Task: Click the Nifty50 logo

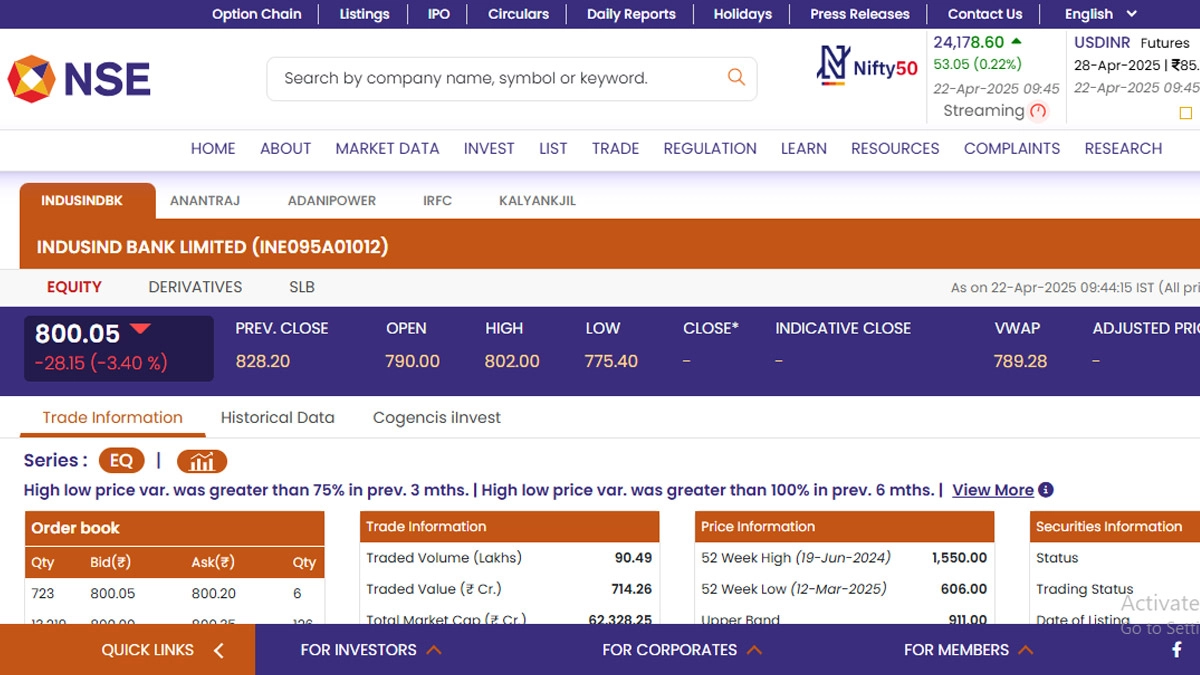Action: pyautogui.click(x=867, y=66)
